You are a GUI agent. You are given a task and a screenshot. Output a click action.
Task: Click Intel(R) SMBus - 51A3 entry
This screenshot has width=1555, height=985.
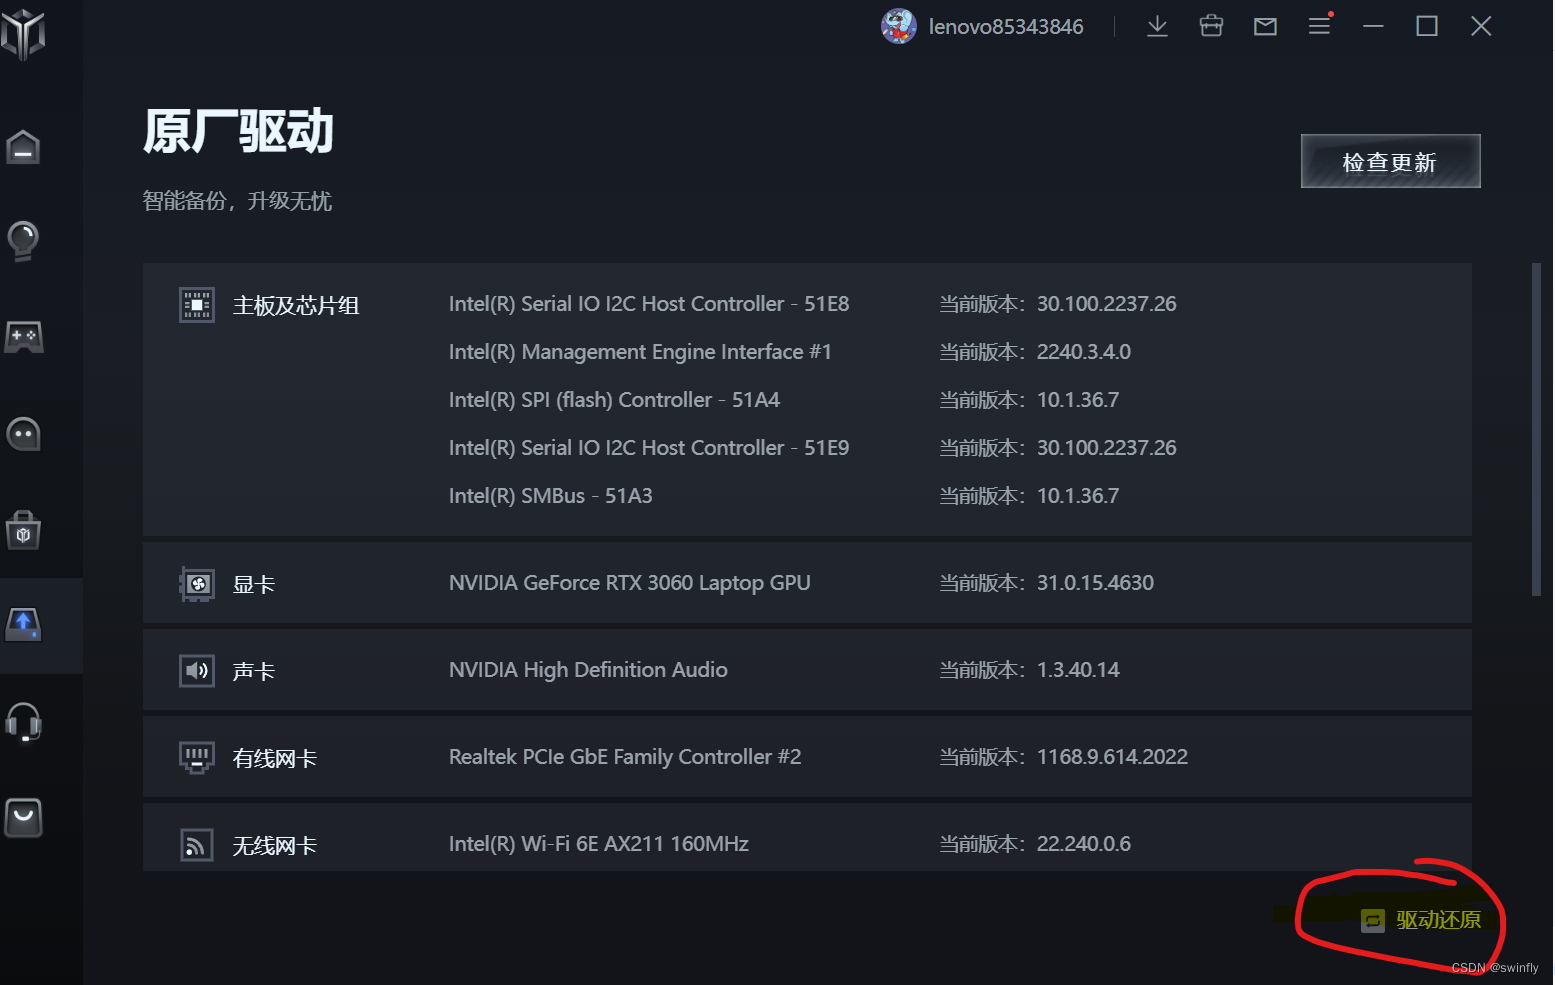[551, 496]
